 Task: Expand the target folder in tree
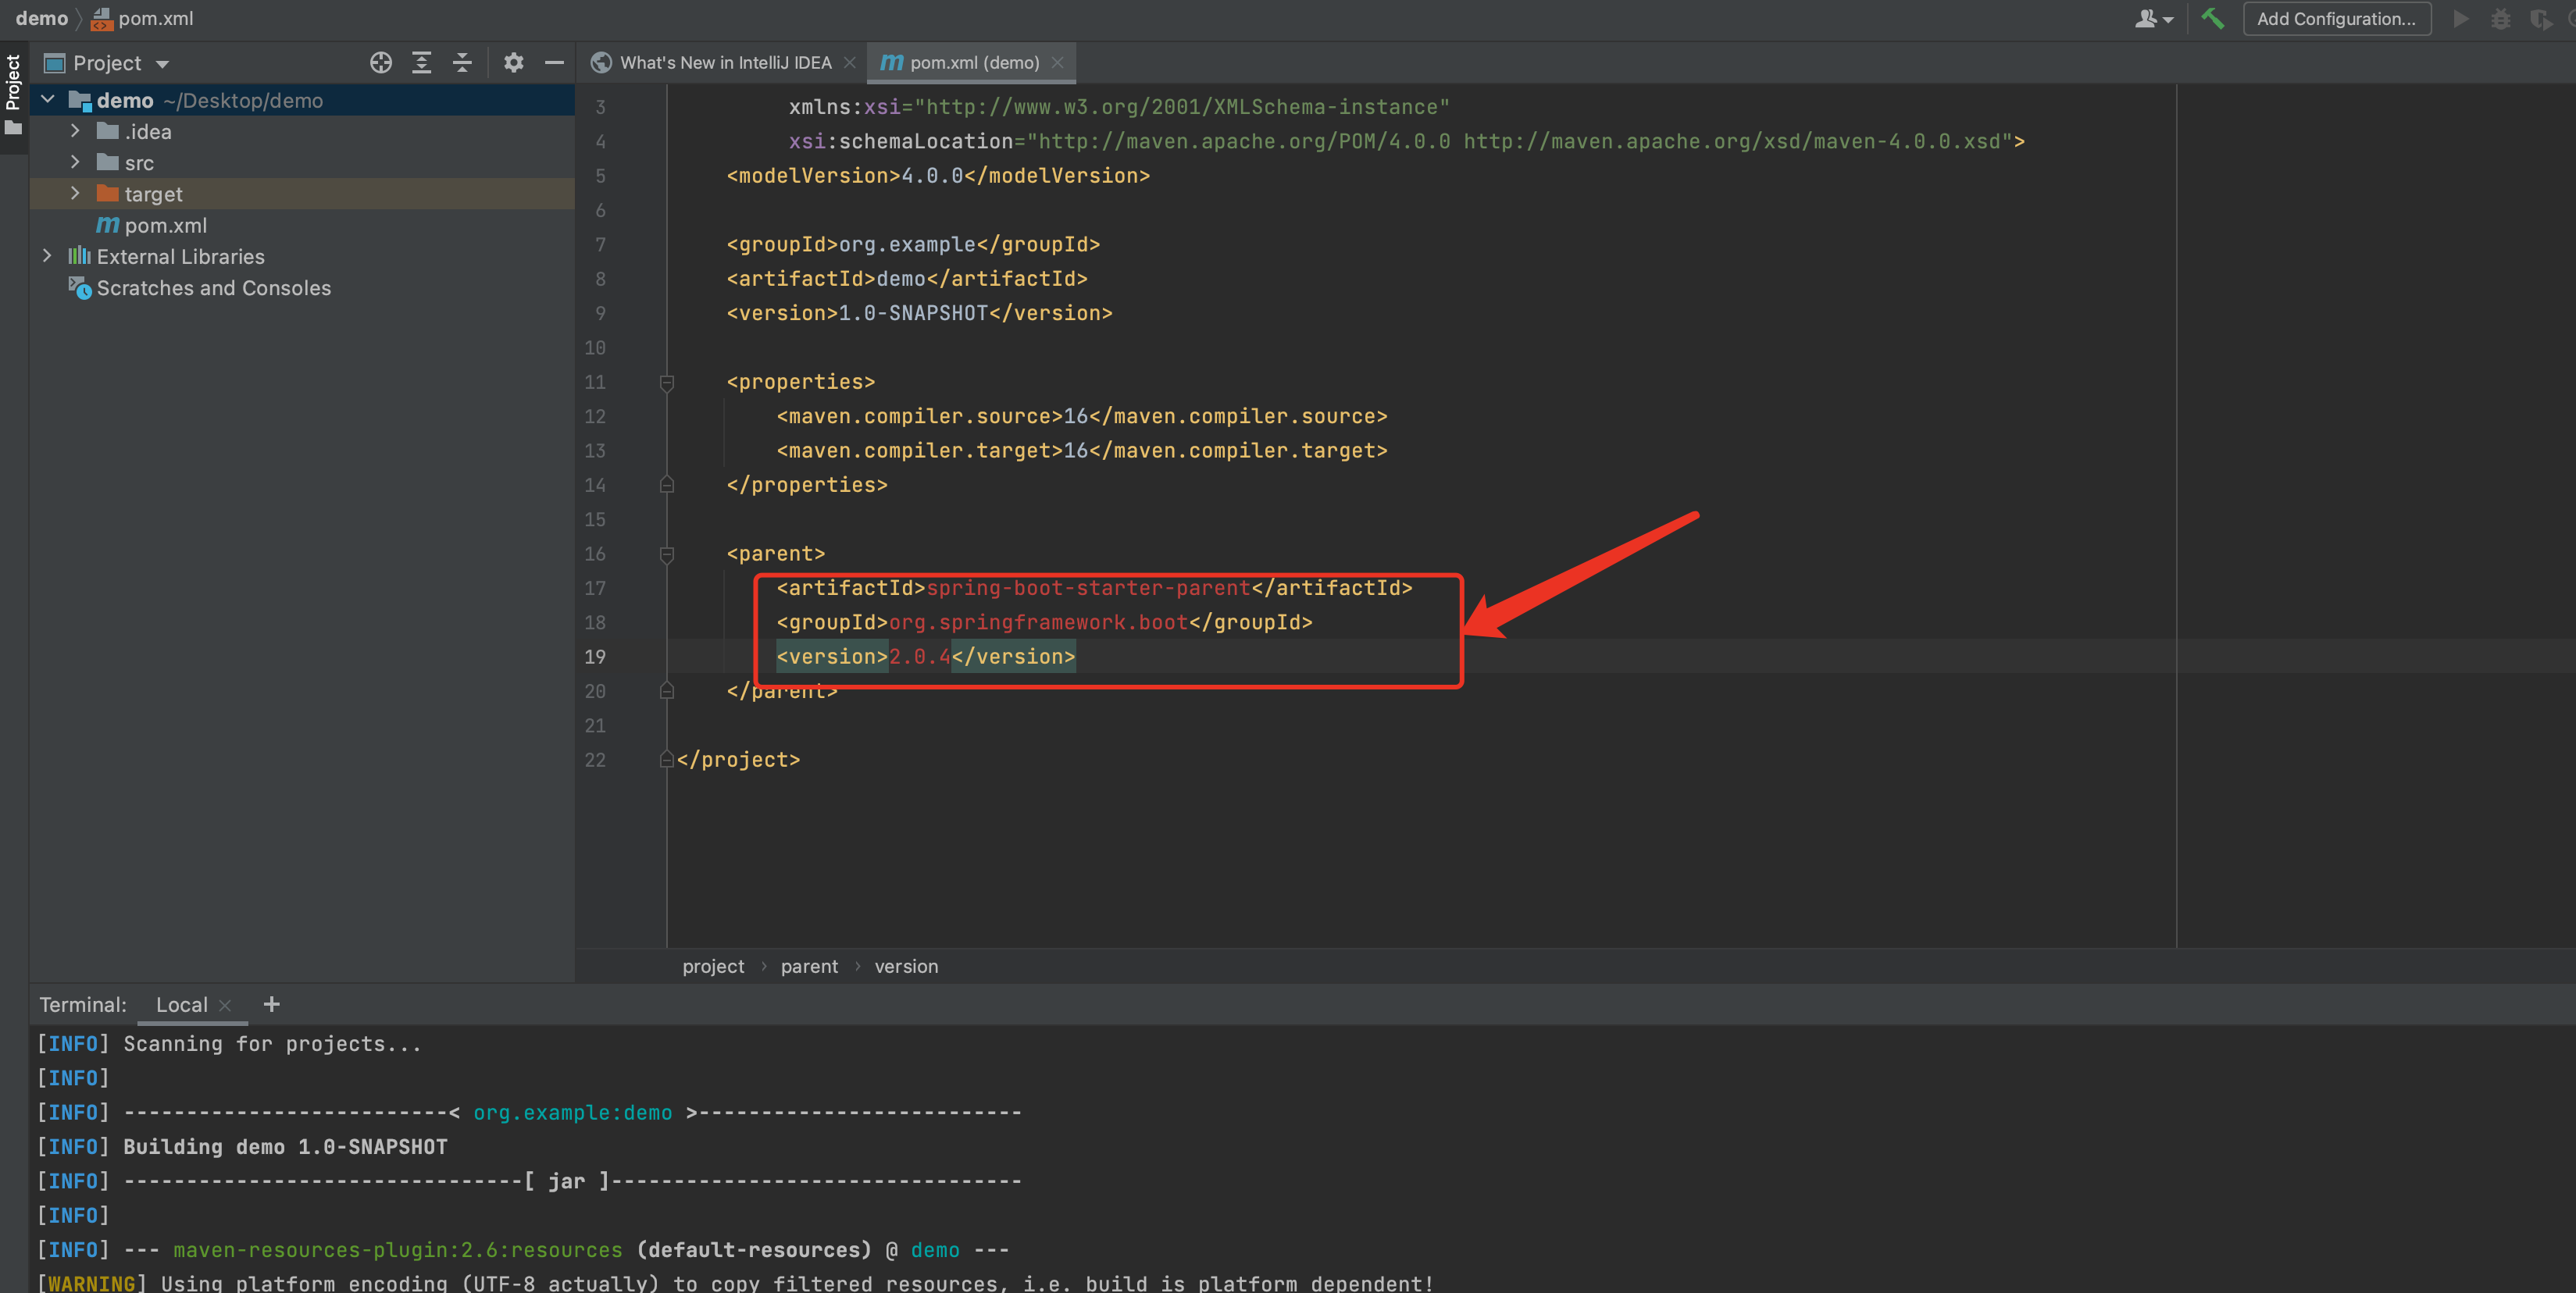[75, 194]
